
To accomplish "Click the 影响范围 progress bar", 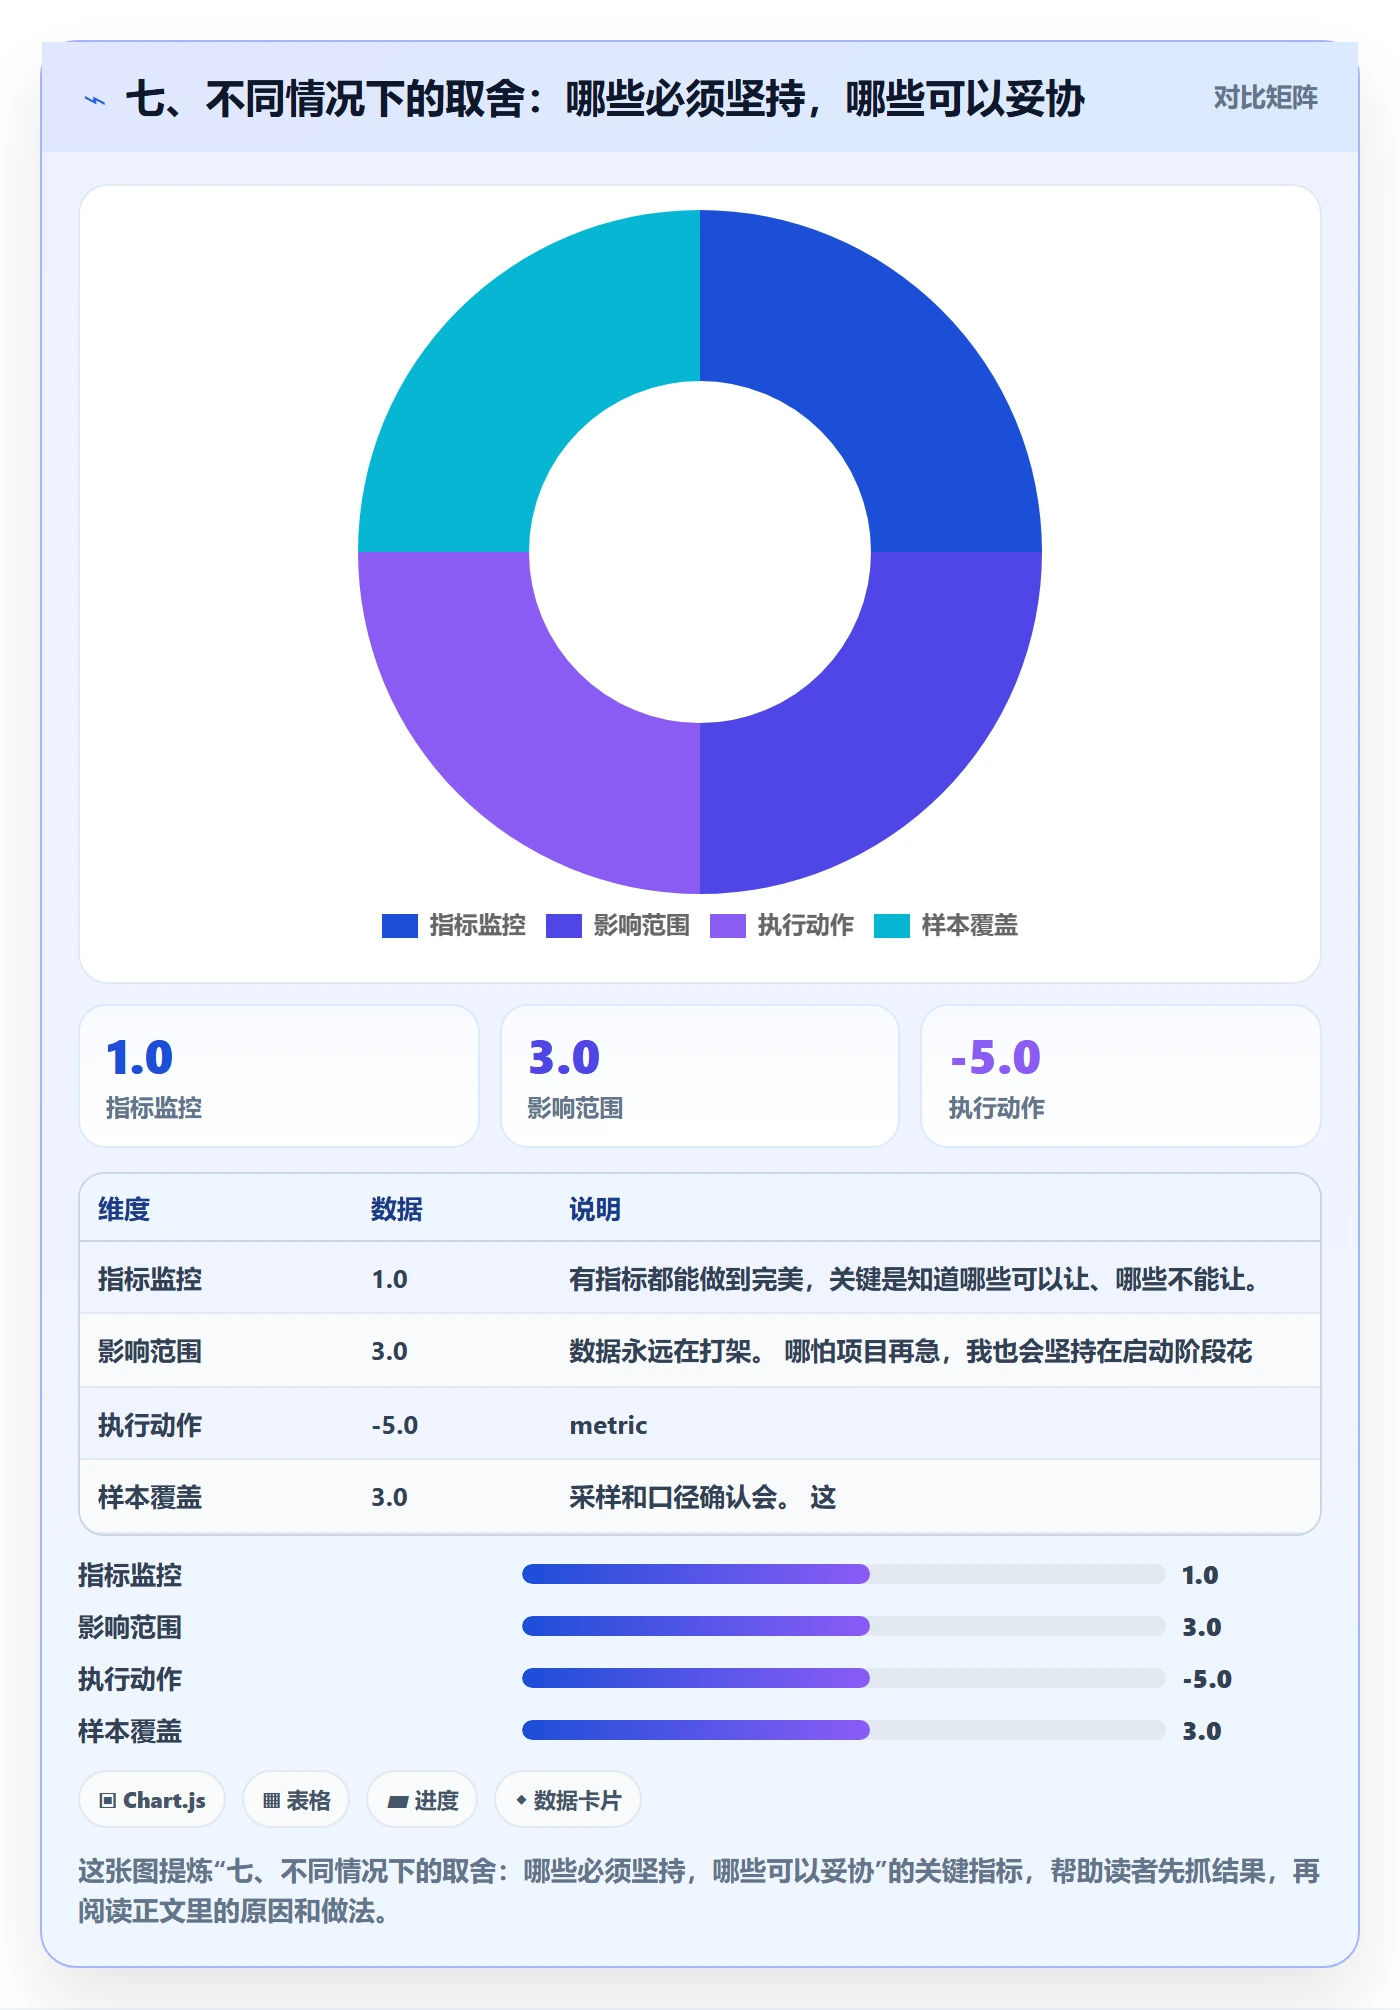I will pyautogui.click(x=843, y=1626).
